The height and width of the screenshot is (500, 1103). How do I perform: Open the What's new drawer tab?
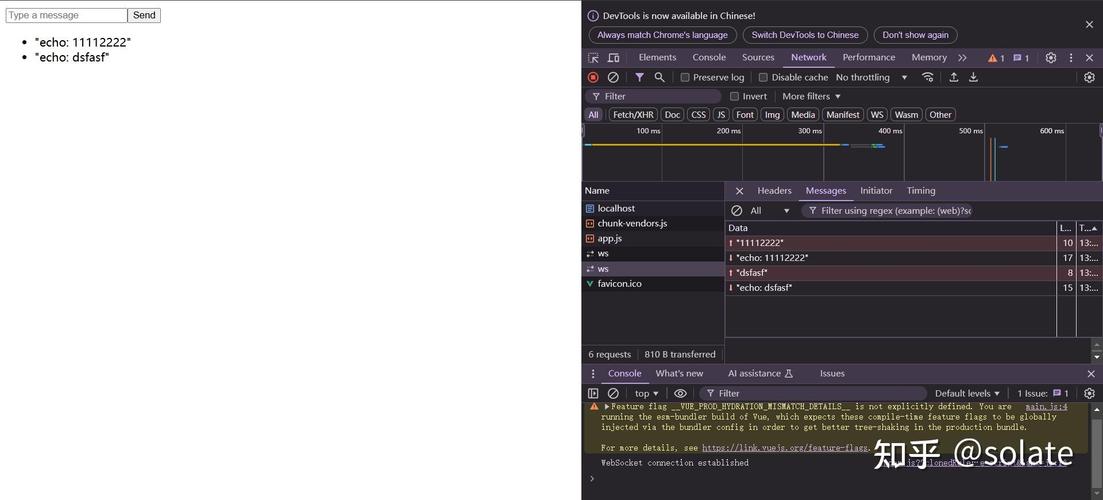pyautogui.click(x=679, y=373)
